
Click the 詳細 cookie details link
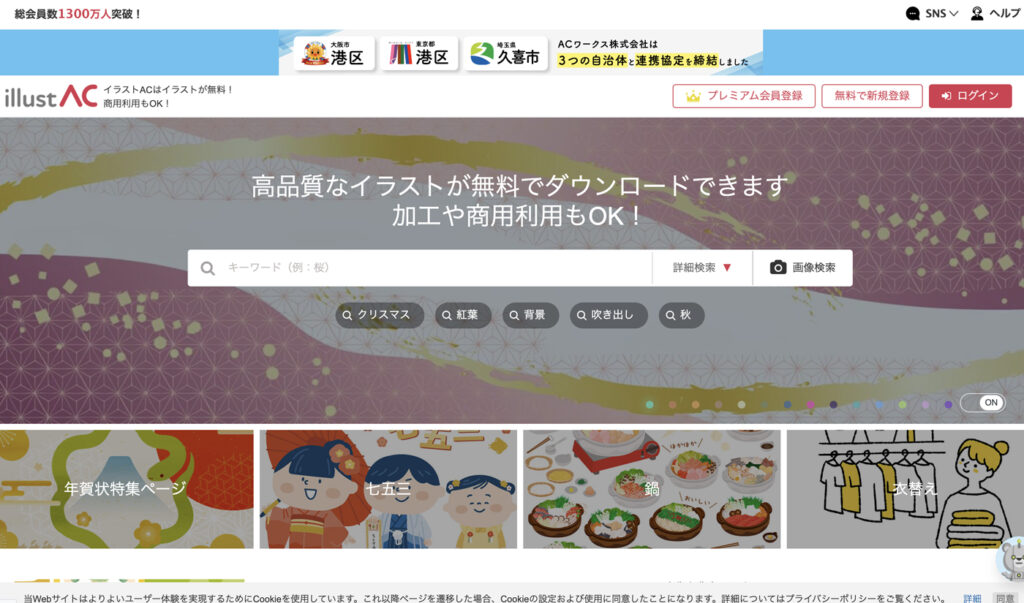click(x=972, y=598)
